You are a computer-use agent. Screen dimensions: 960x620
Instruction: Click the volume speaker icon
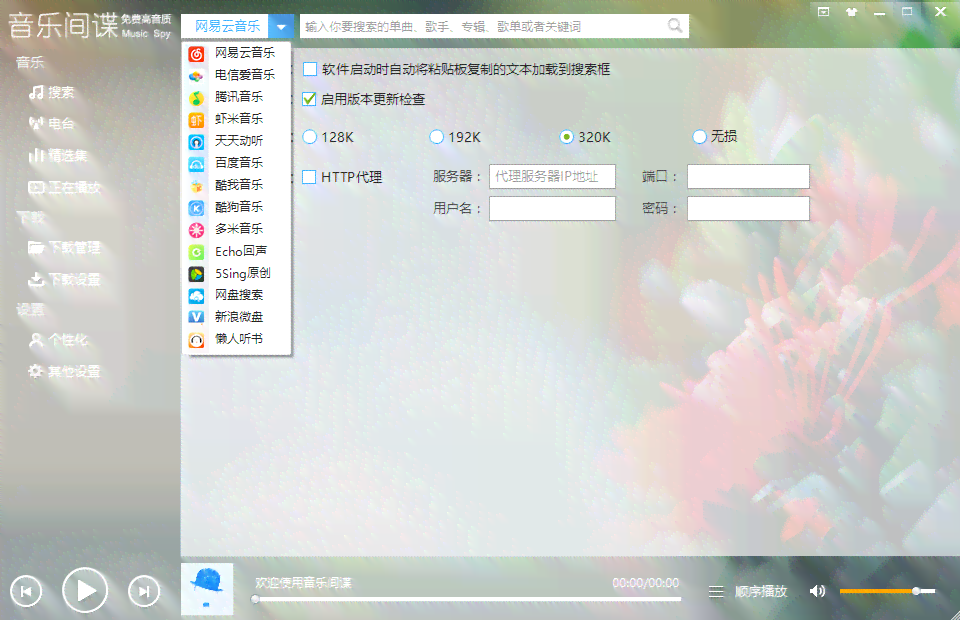tap(817, 591)
